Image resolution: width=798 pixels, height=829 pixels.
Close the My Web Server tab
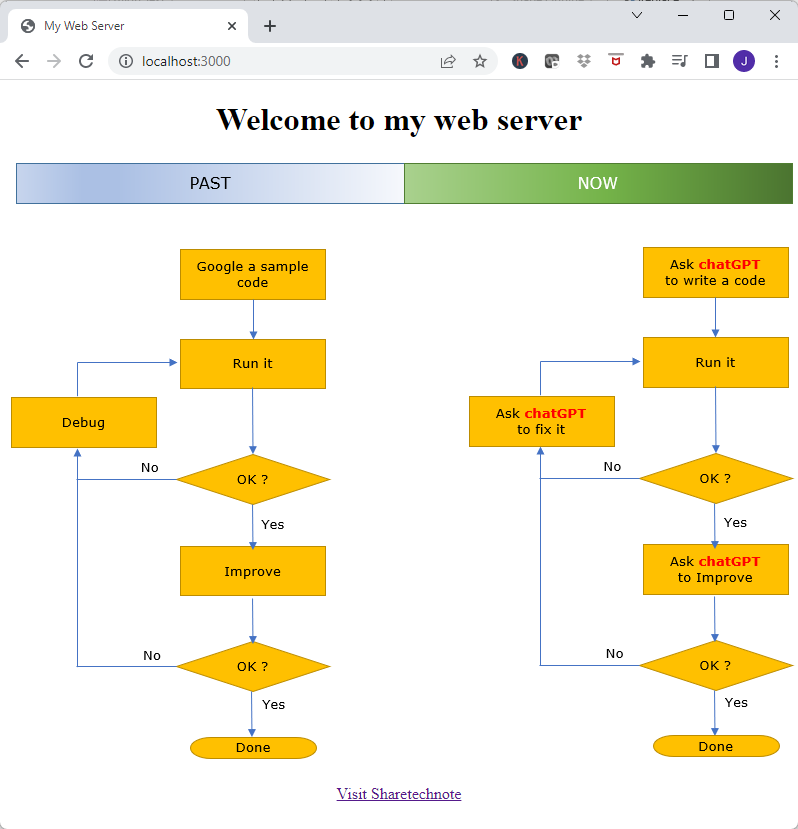[x=232, y=26]
